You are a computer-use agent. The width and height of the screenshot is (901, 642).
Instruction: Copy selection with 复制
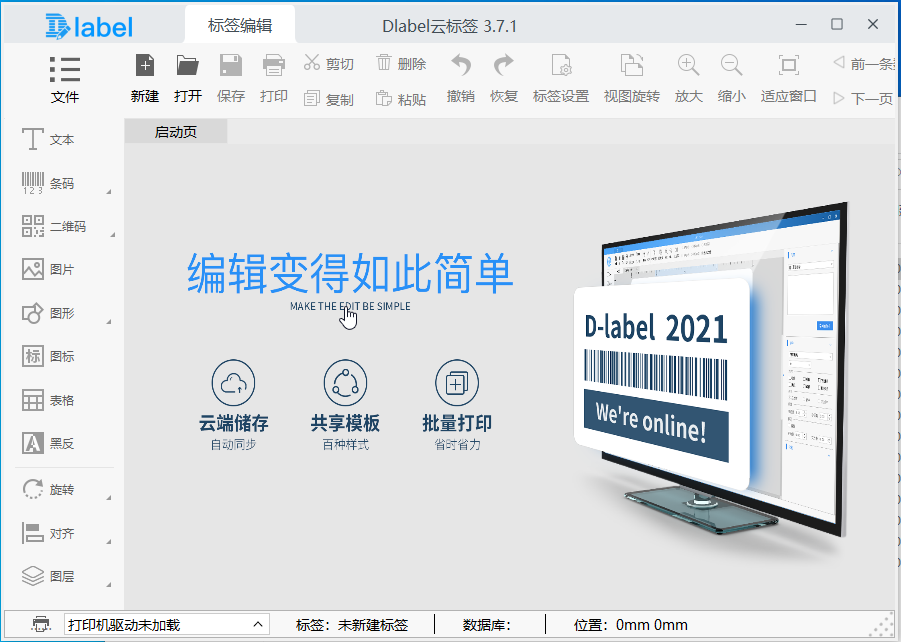point(329,99)
